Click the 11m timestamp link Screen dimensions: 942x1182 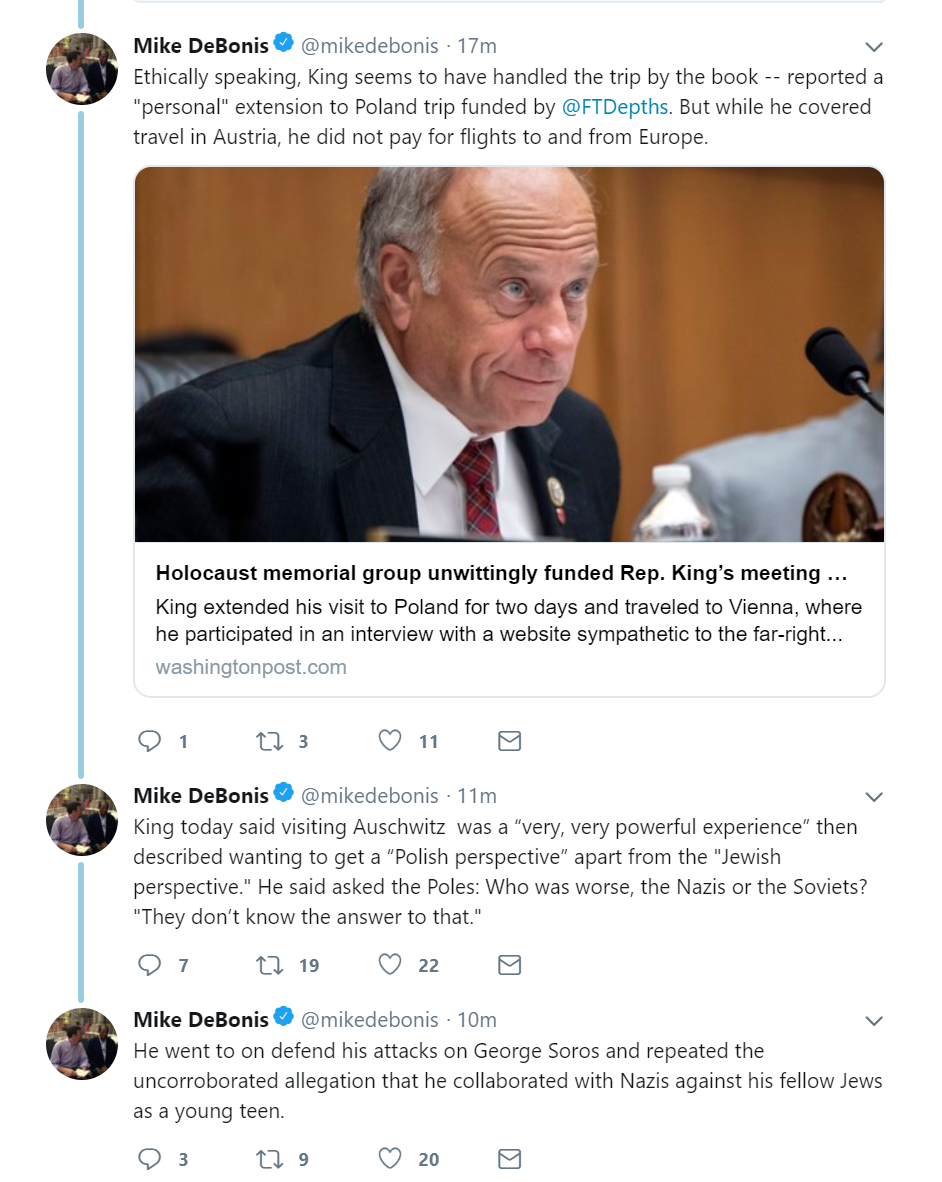tap(477, 796)
